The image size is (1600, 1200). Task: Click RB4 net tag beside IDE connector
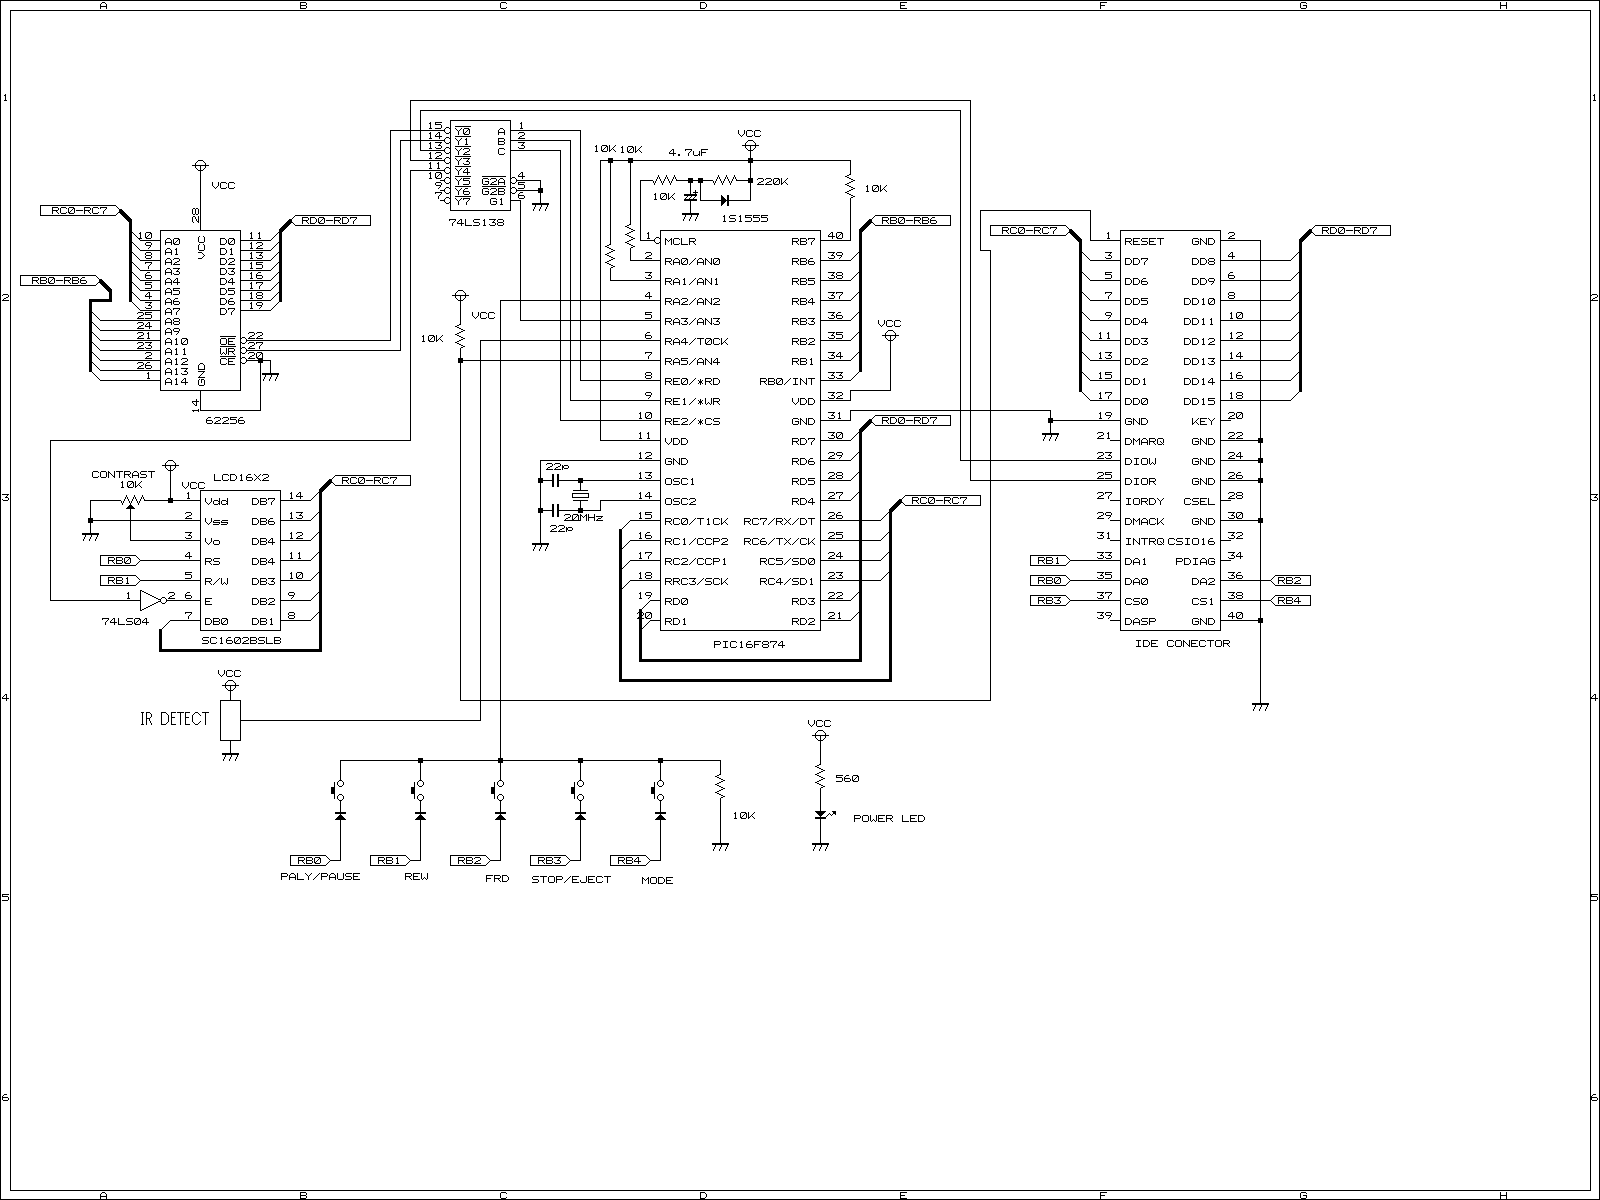[x=1290, y=600]
